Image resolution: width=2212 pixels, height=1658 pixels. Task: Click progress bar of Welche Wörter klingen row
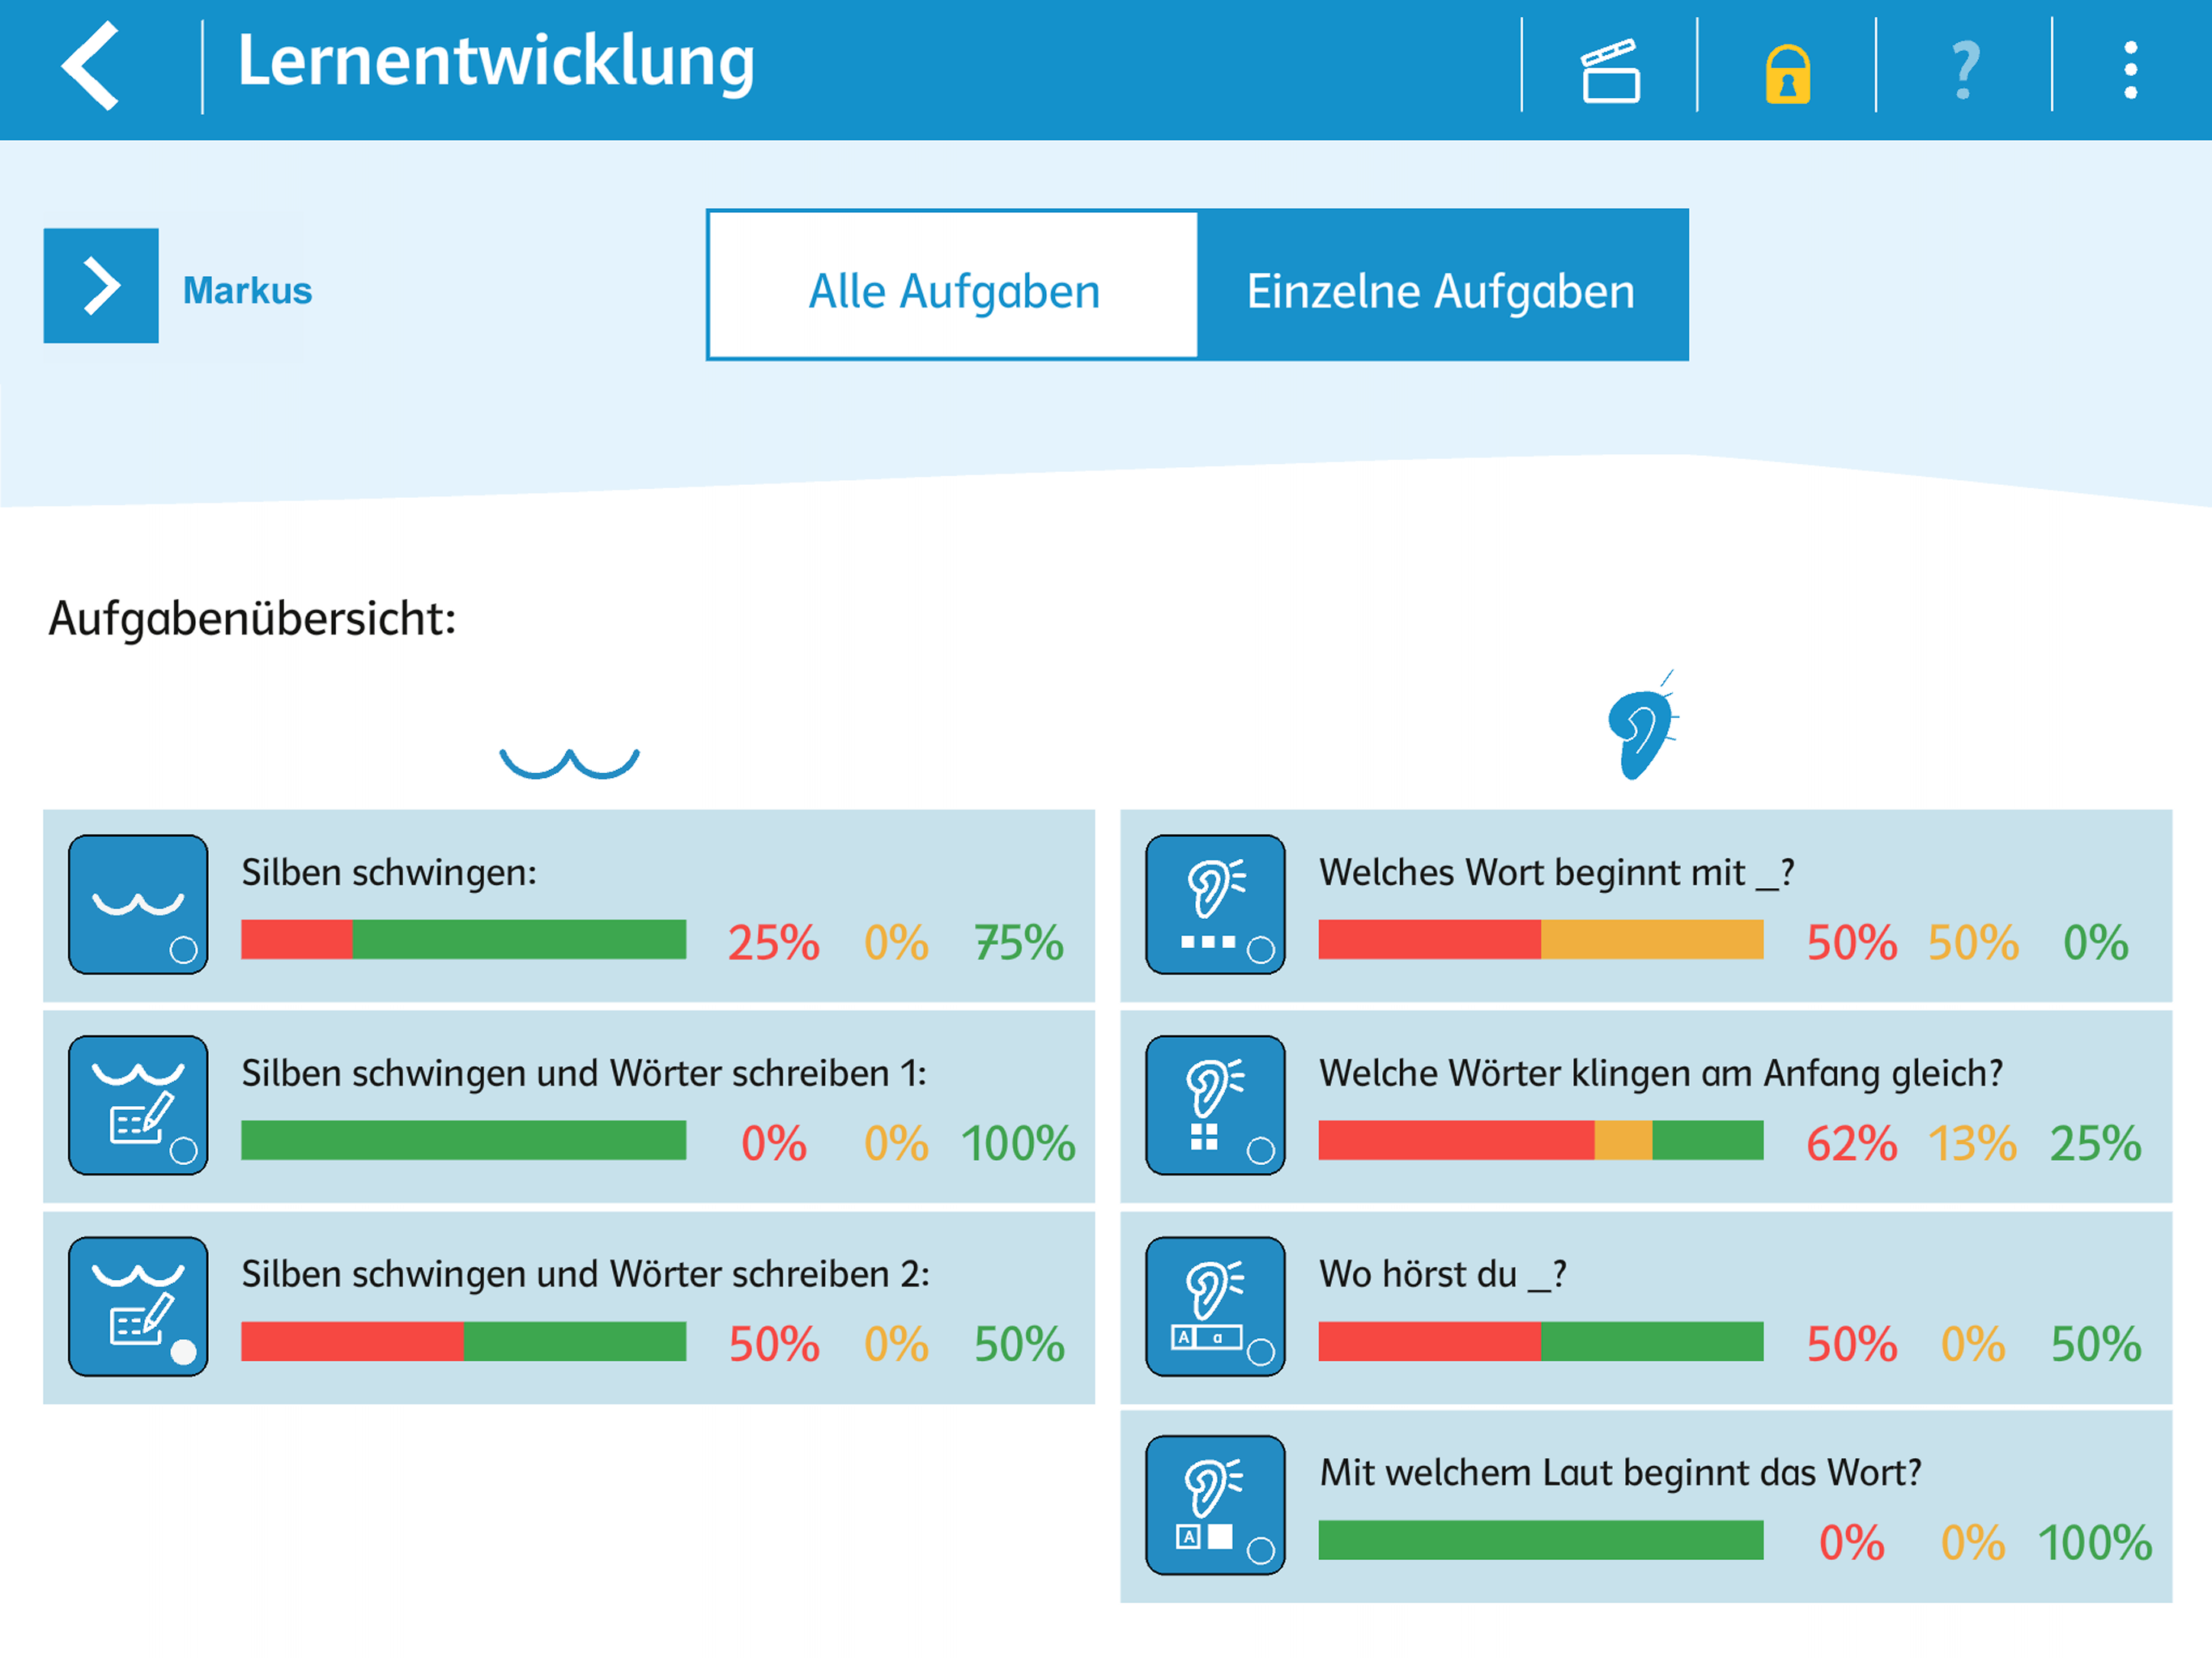[x=1540, y=1140]
